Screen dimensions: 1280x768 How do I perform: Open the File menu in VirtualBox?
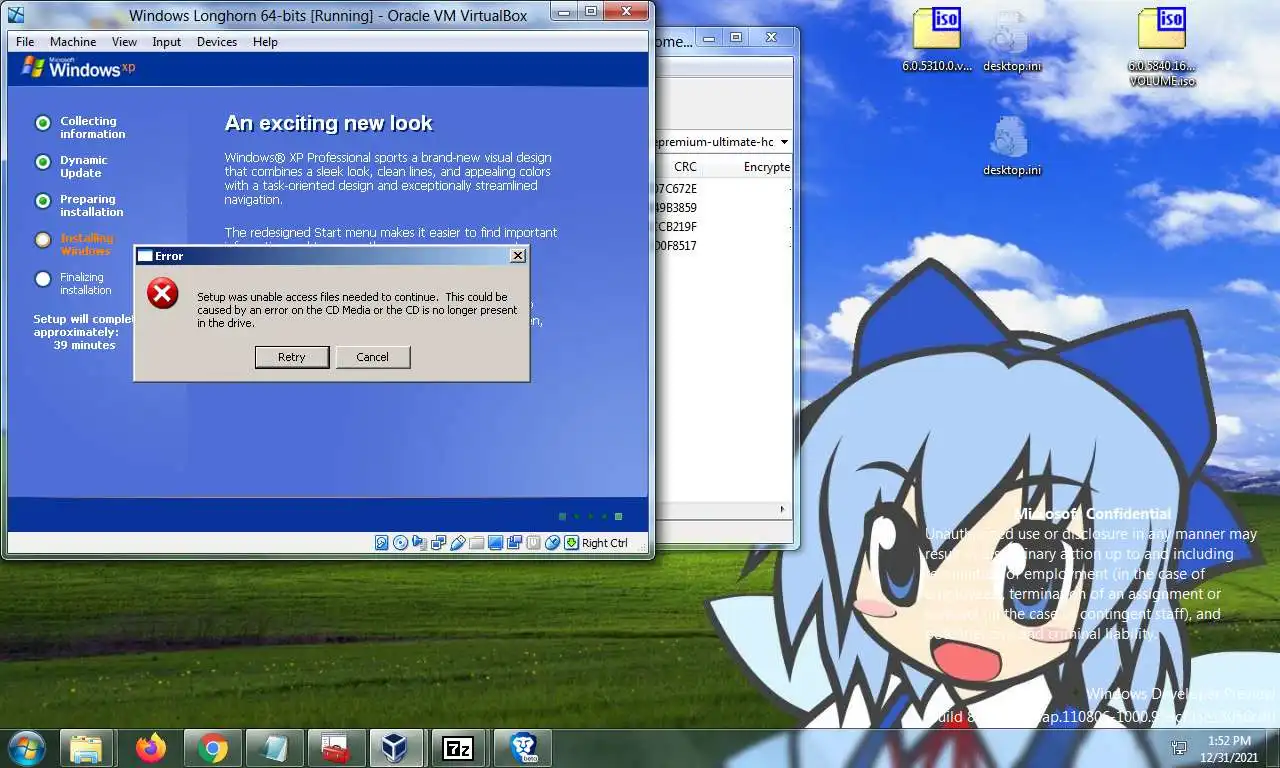tap(25, 42)
